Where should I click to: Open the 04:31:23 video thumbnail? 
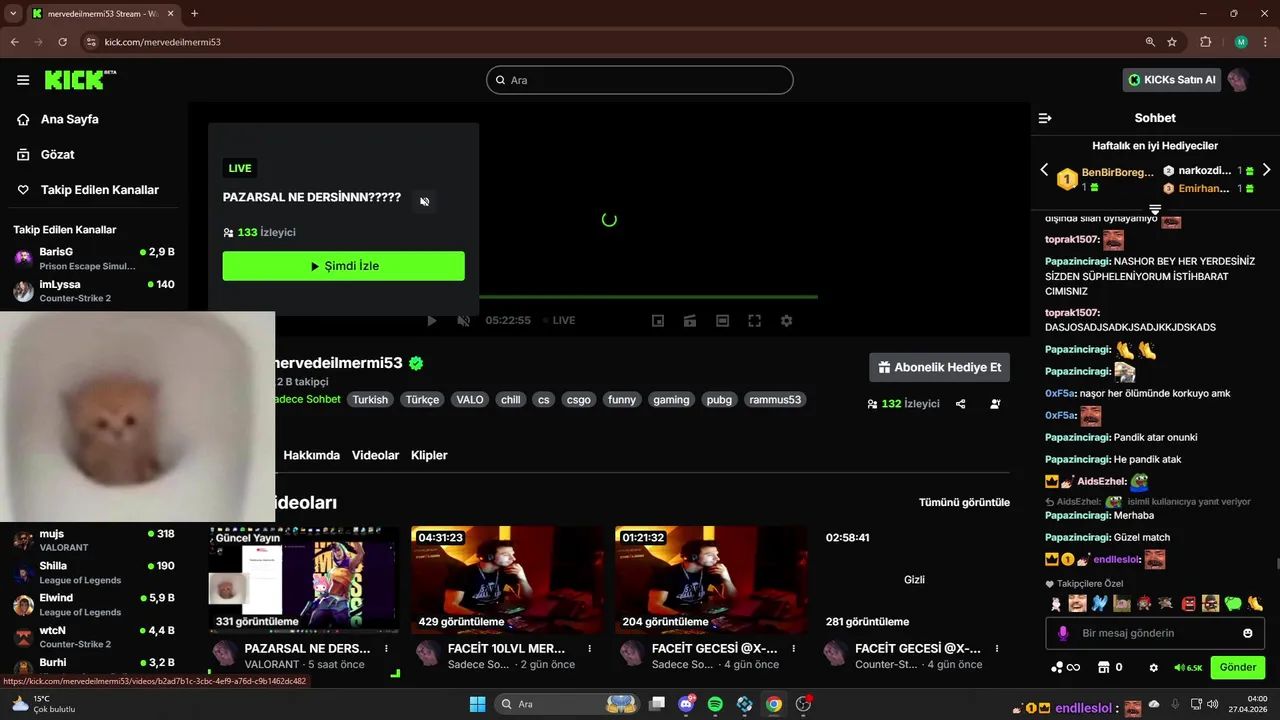[507, 580]
